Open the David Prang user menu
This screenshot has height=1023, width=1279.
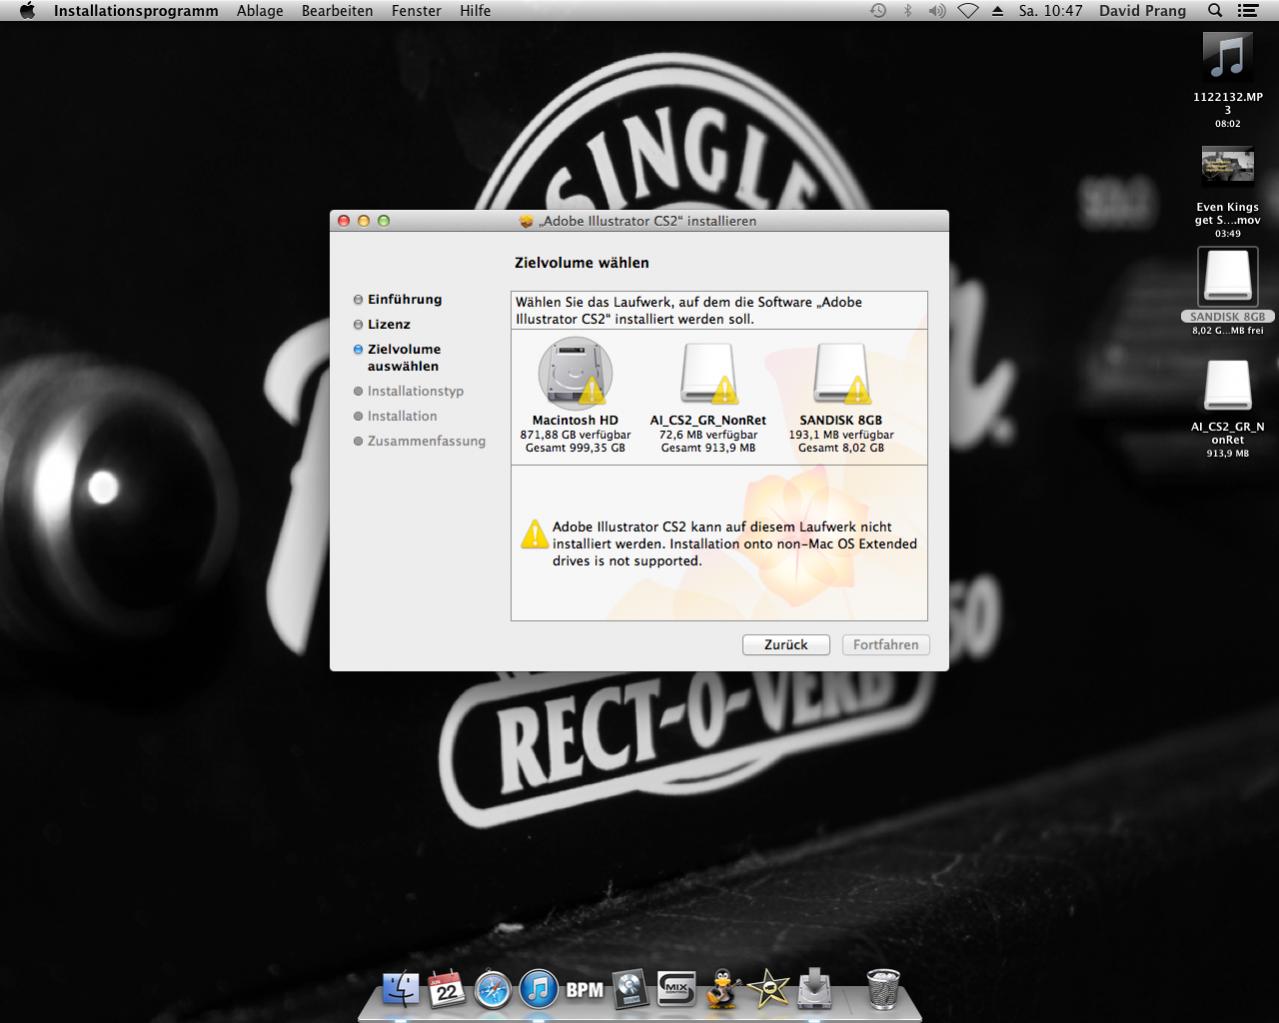click(1142, 11)
